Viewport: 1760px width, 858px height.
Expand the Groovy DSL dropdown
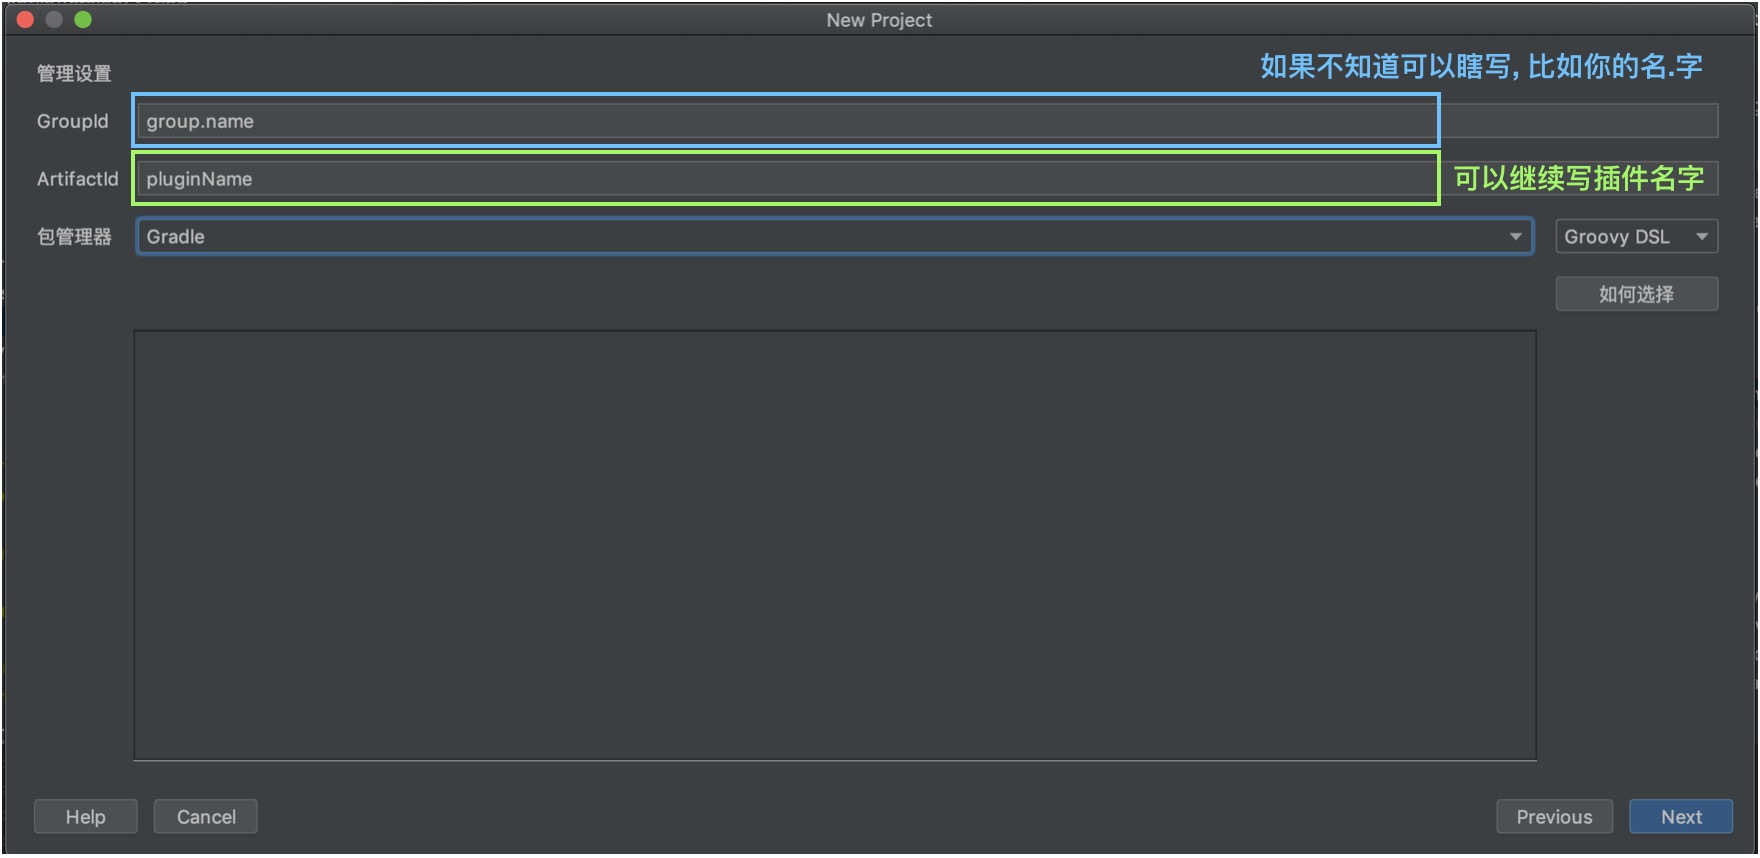click(1625, 237)
